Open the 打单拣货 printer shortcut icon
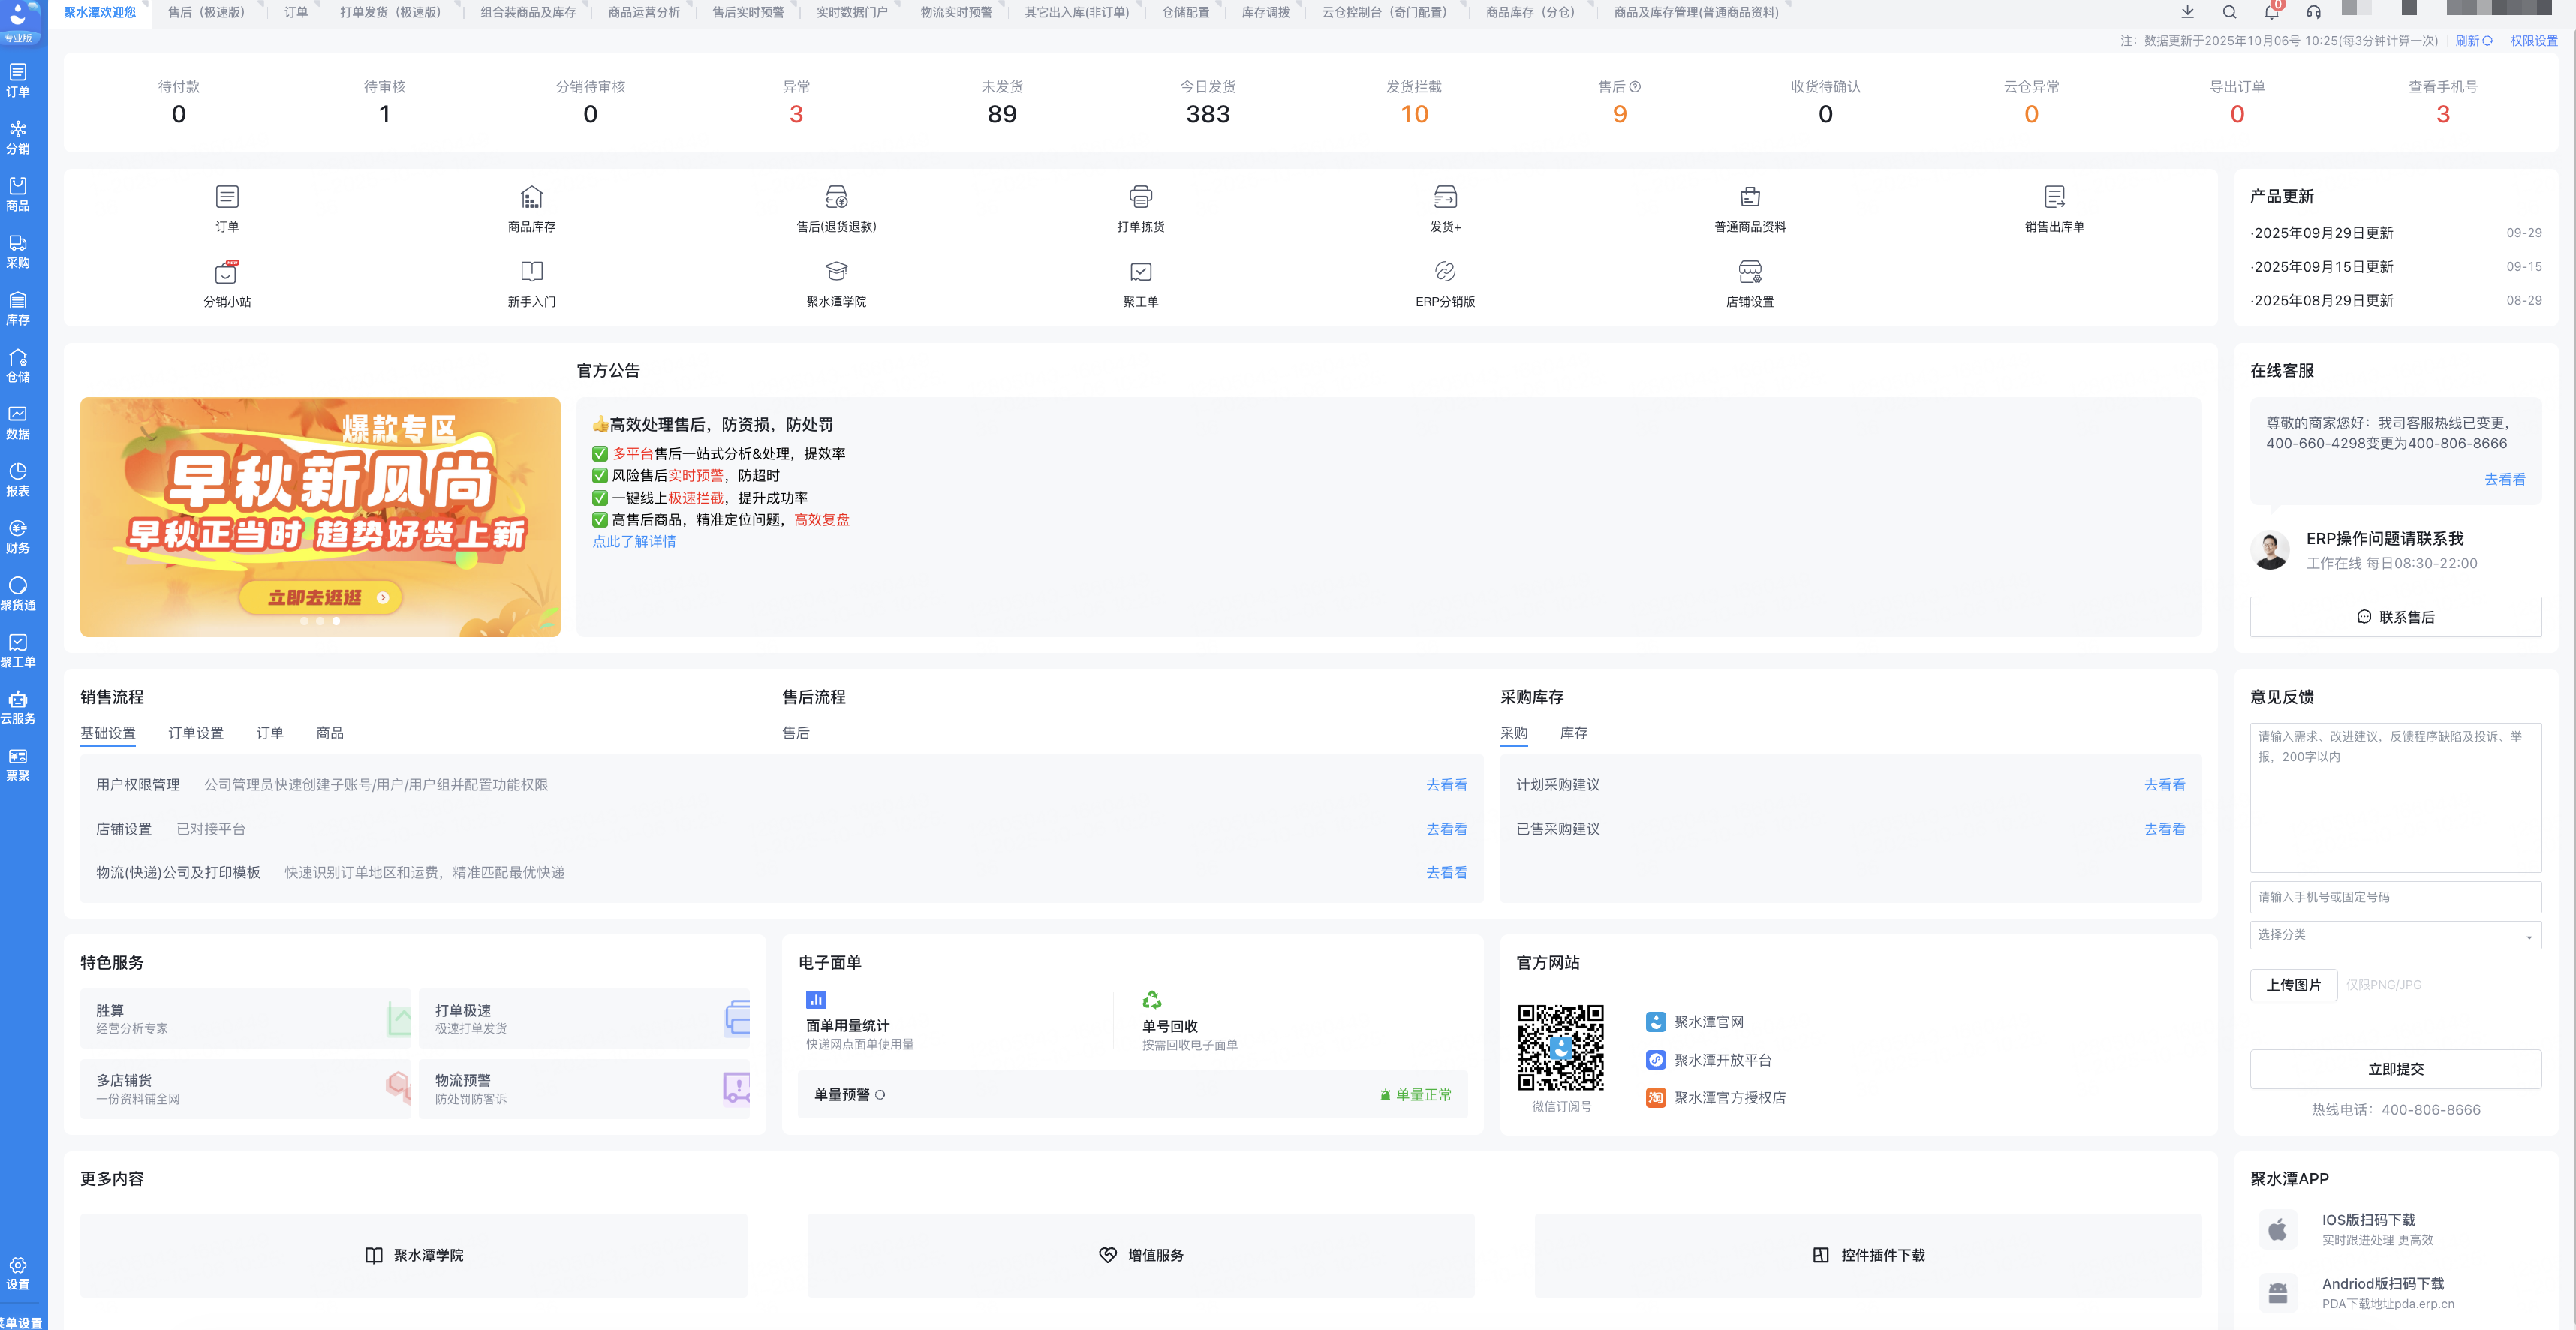 pyautogui.click(x=1140, y=197)
